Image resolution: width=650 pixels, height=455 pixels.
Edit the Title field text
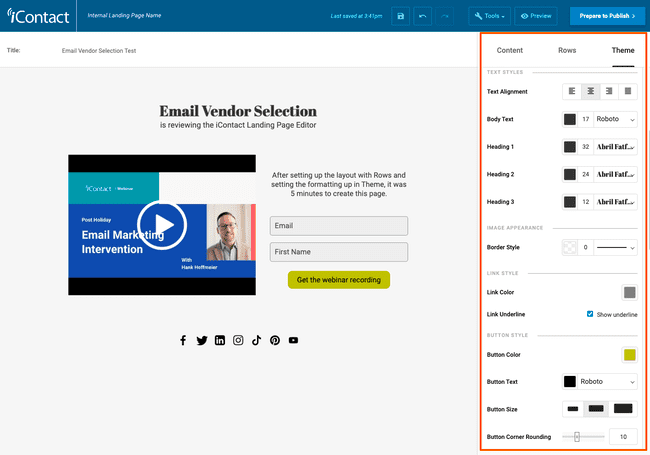coord(99,51)
